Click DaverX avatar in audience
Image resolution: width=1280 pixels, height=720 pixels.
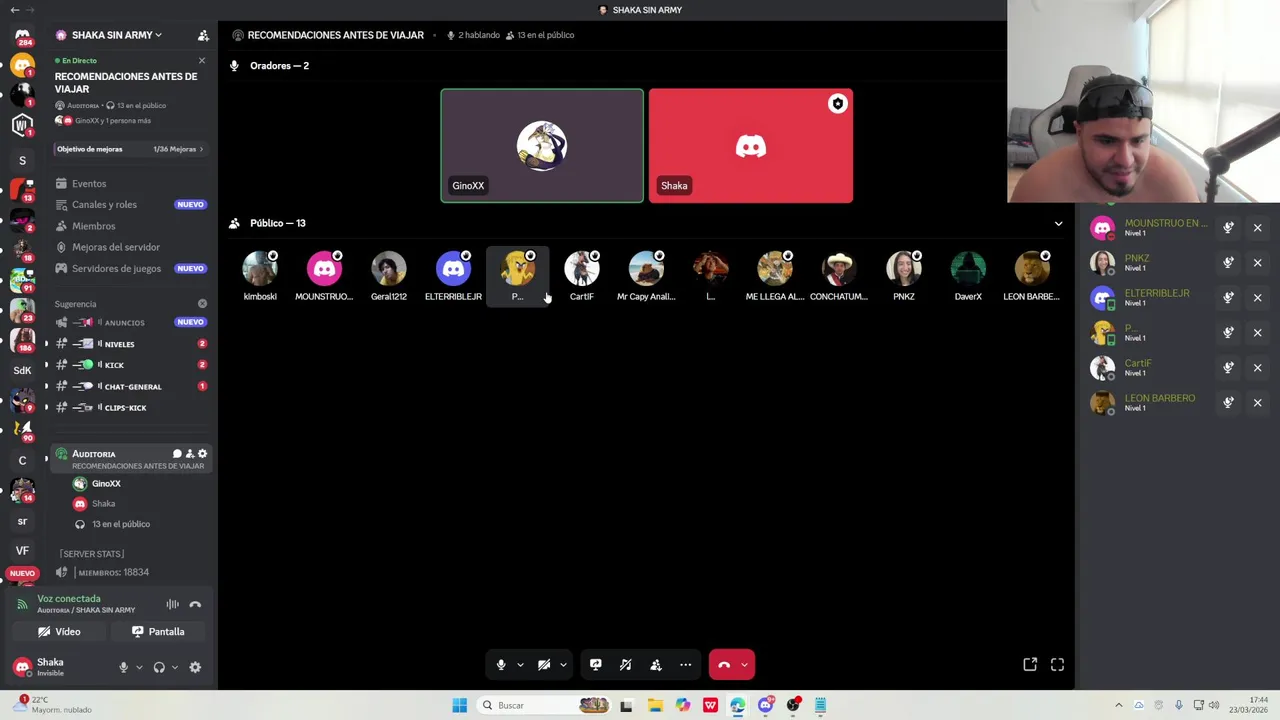tap(968, 269)
